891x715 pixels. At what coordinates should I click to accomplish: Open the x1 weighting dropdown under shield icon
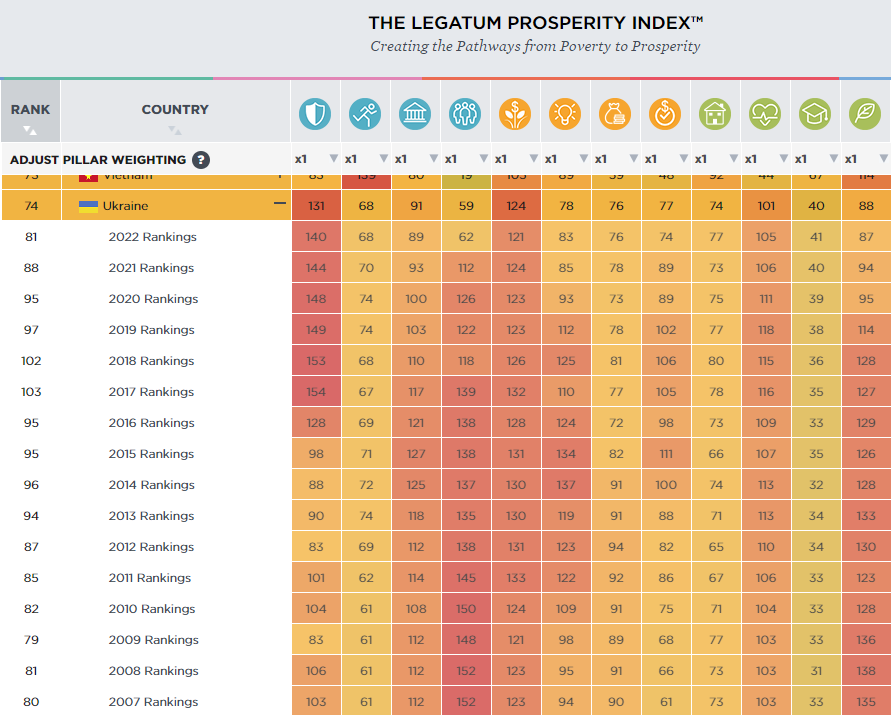316,159
